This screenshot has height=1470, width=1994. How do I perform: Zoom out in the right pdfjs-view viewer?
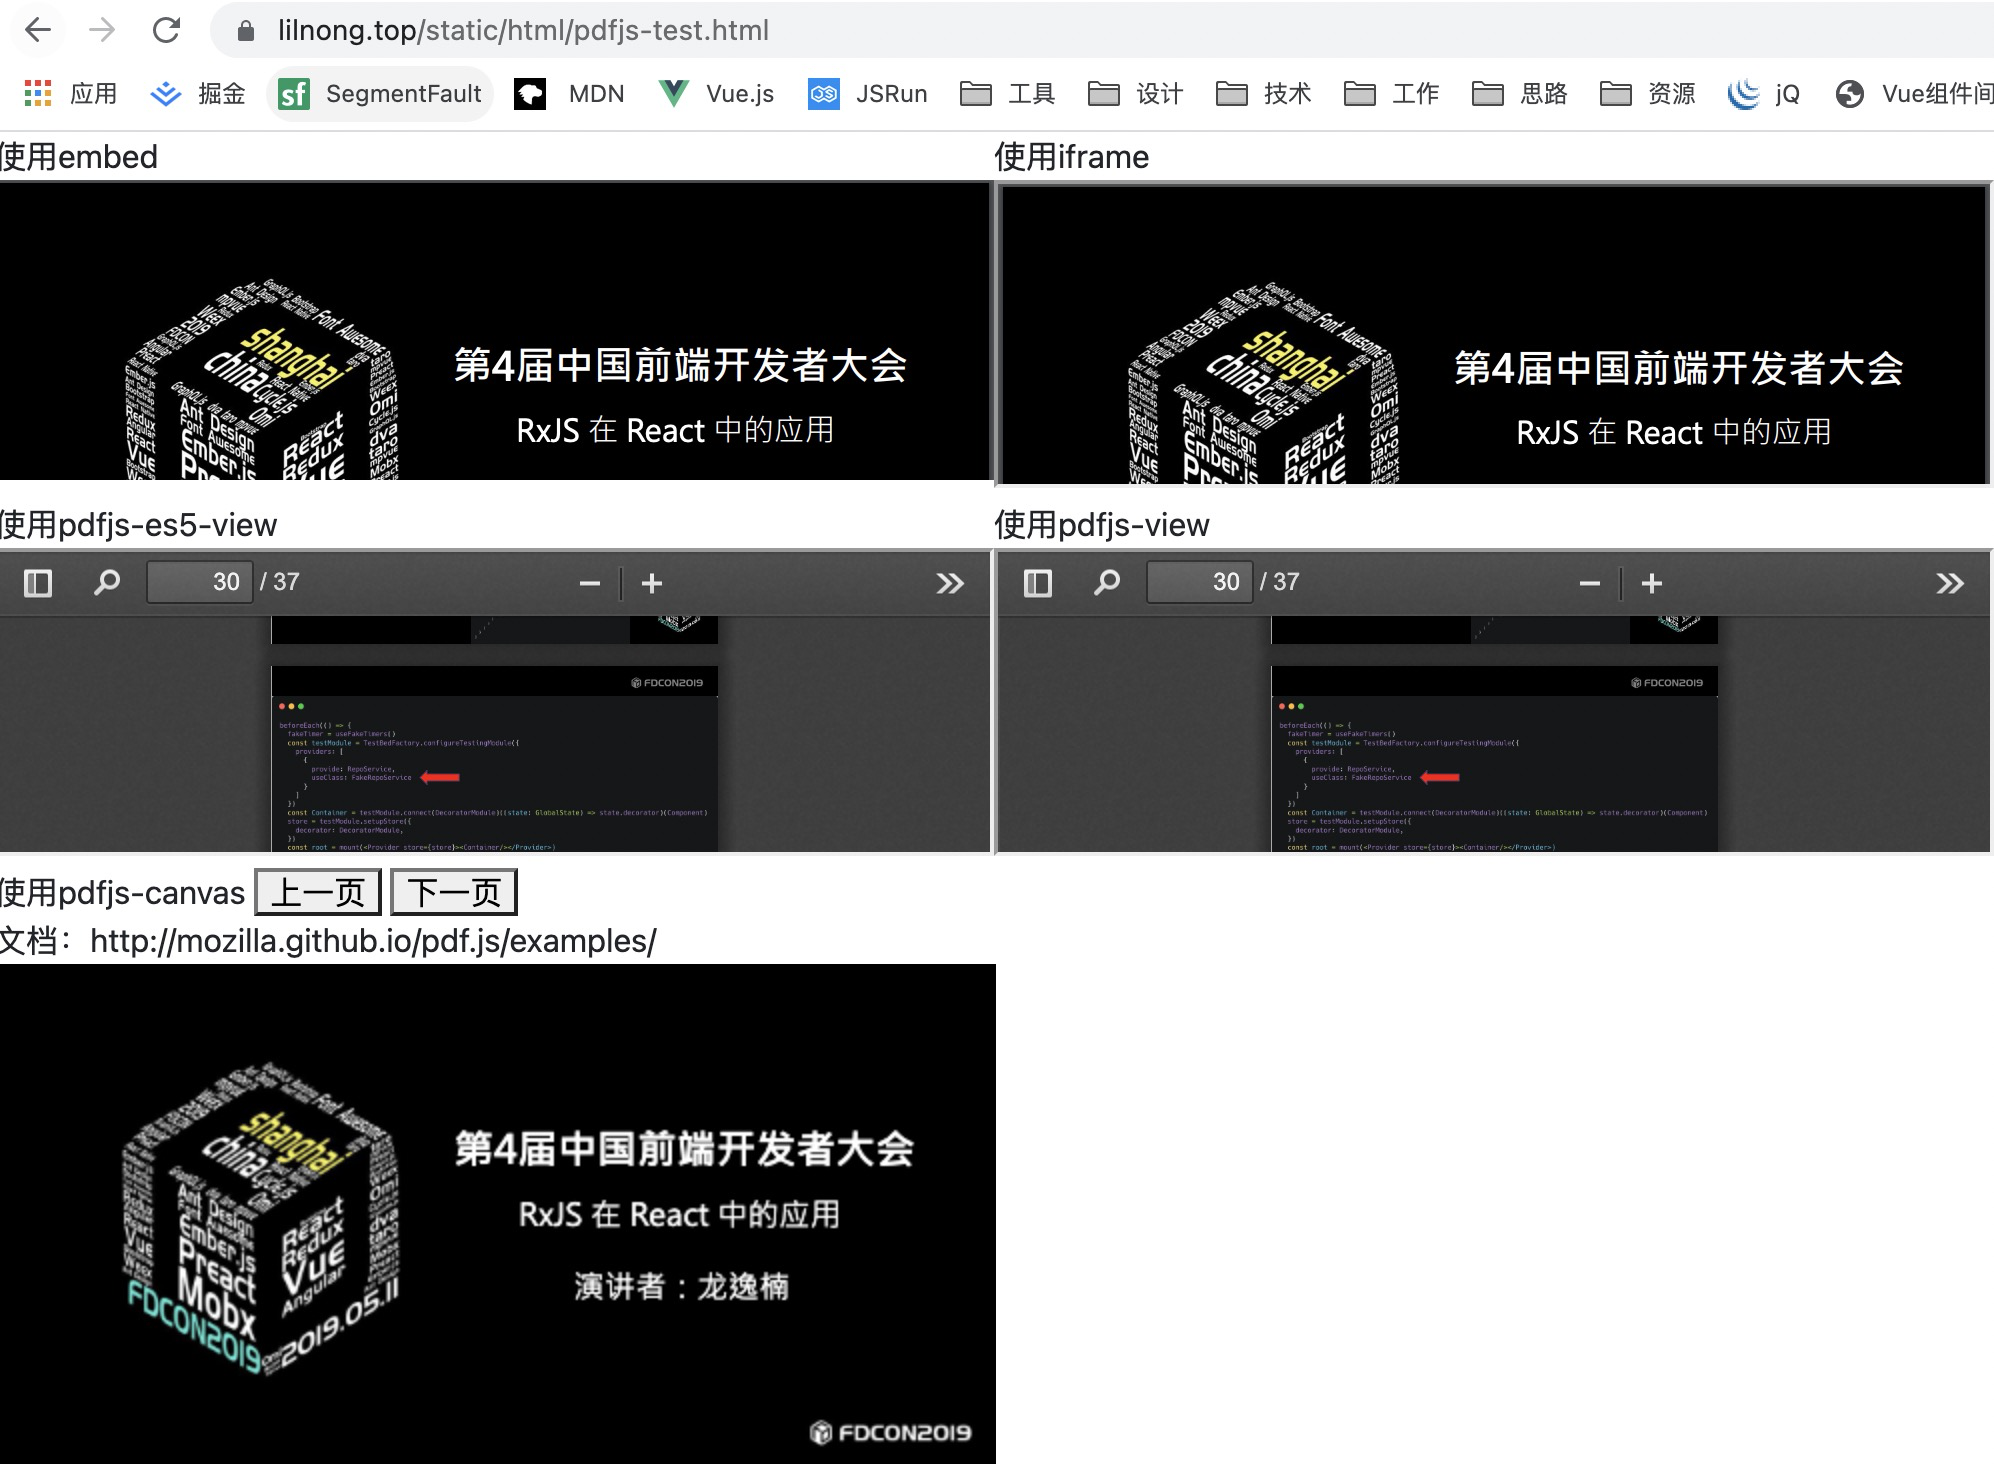coord(1590,584)
